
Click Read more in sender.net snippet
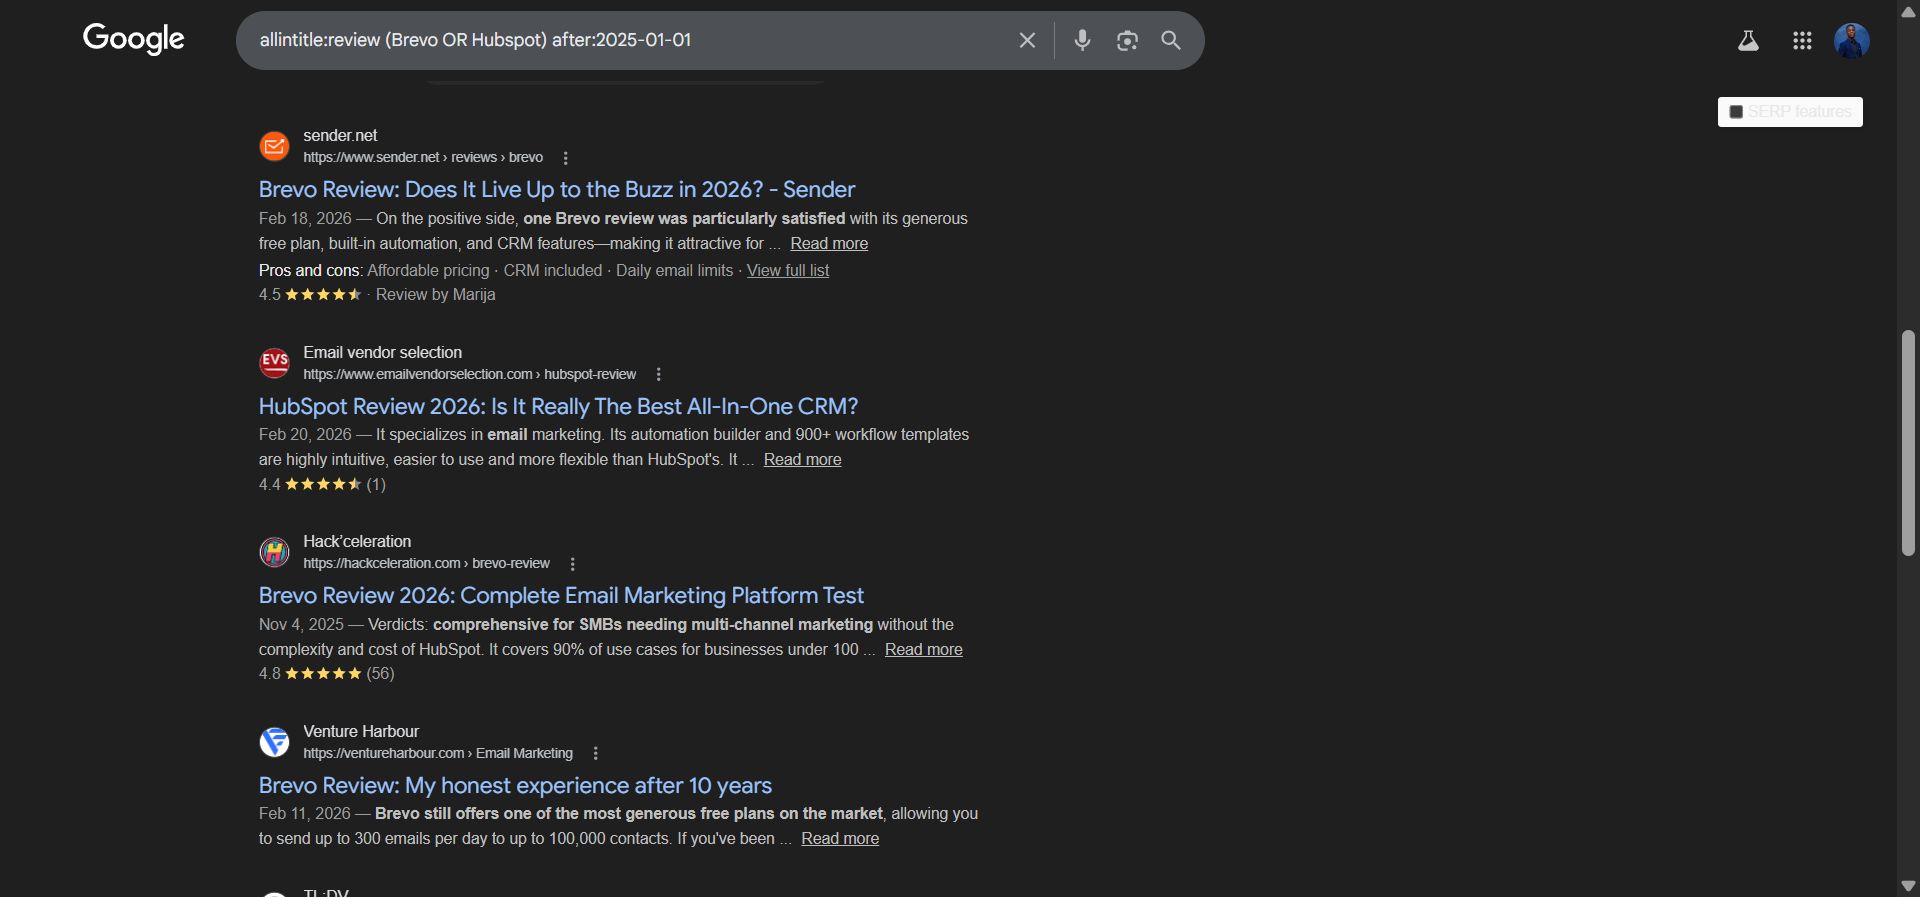[x=829, y=243]
